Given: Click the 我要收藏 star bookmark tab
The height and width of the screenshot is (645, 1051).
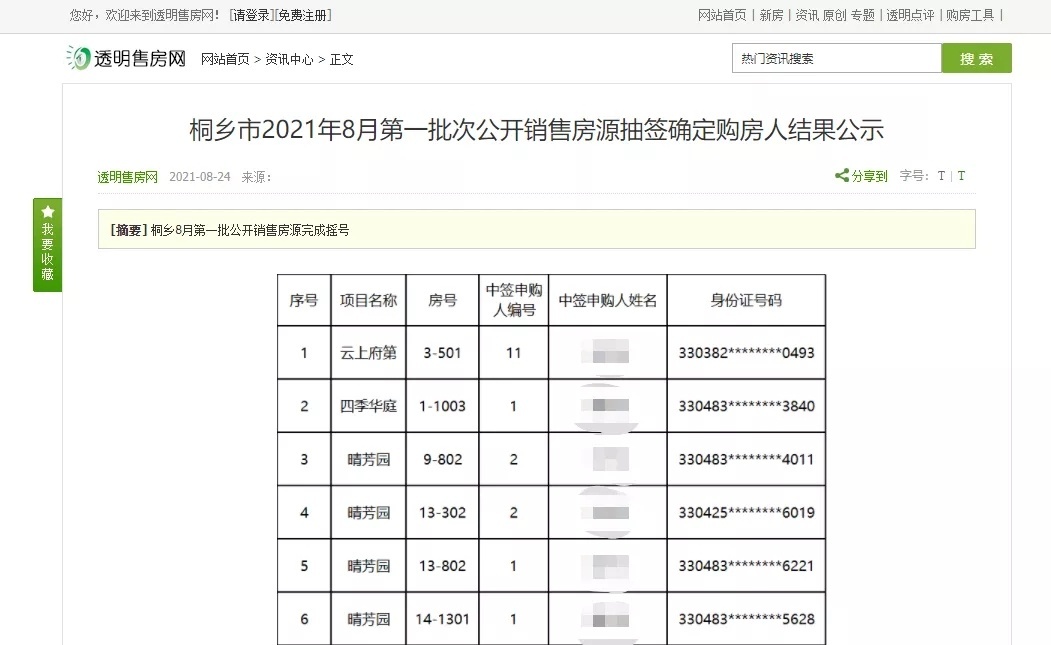Looking at the screenshot, I should [x=47, y=245].
